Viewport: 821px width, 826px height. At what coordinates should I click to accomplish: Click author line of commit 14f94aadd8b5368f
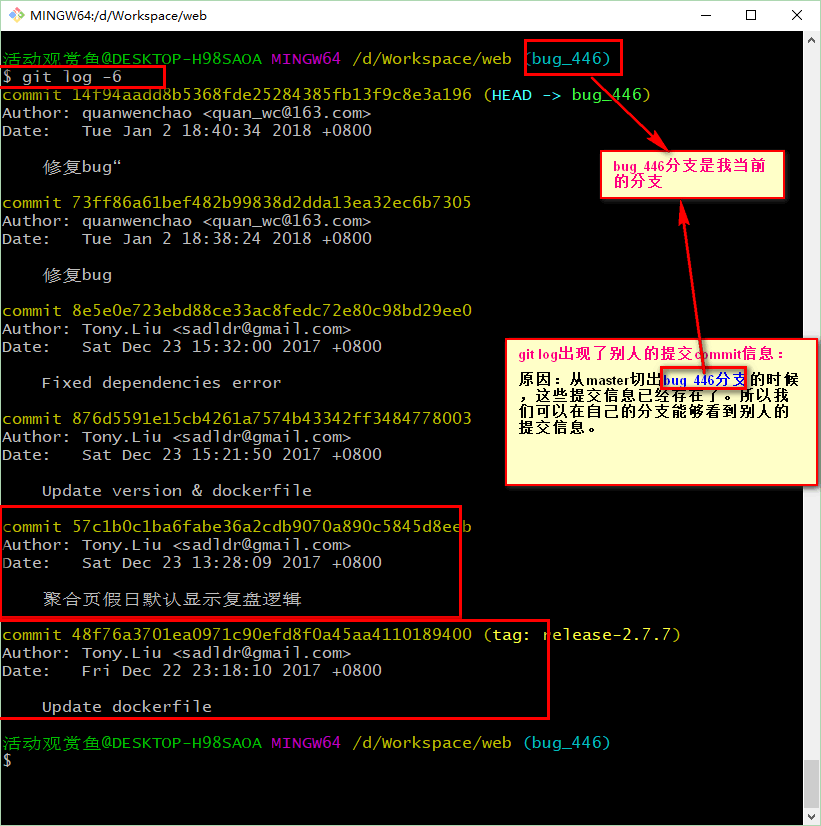186,113
